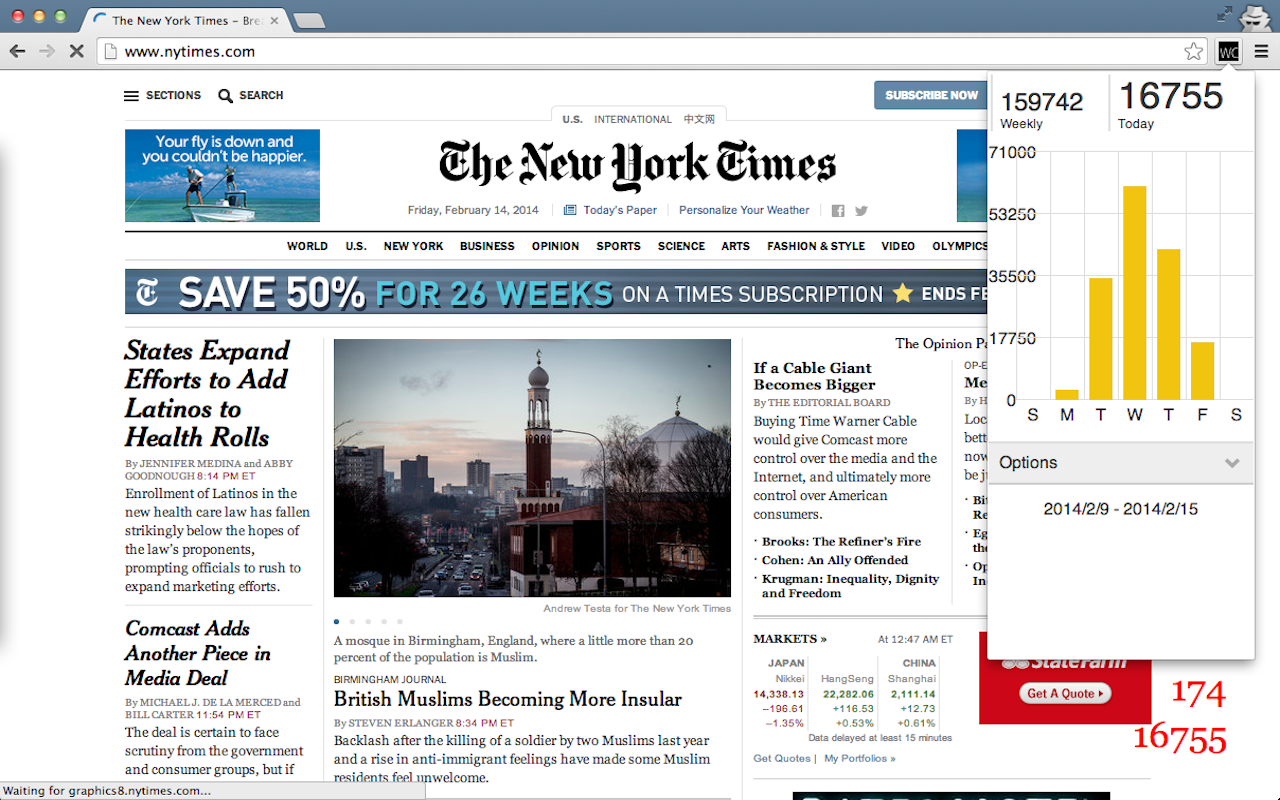Viewport: 1280px width, 800px height.
Task: Click the HangSeng value 22,282.06
Action: point(846,694)
